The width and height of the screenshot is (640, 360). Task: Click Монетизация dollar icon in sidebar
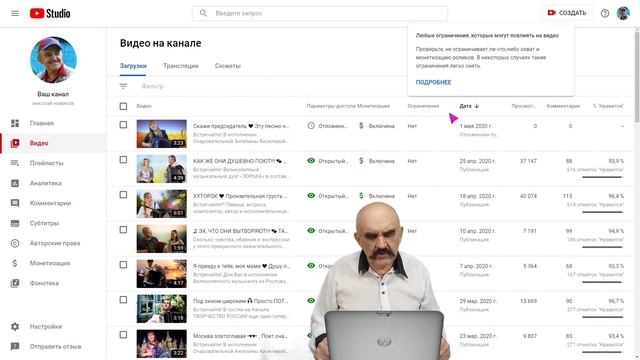point(15,263)
